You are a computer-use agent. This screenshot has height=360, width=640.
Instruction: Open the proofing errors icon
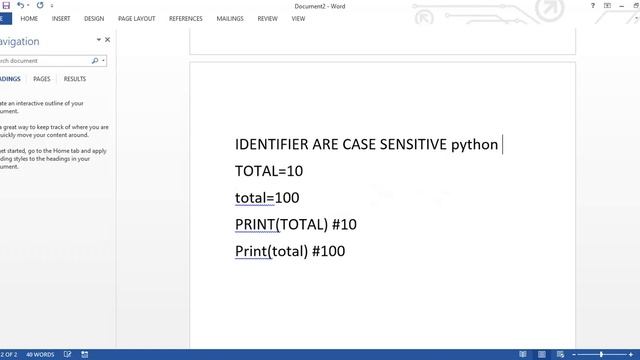point(67,355)
